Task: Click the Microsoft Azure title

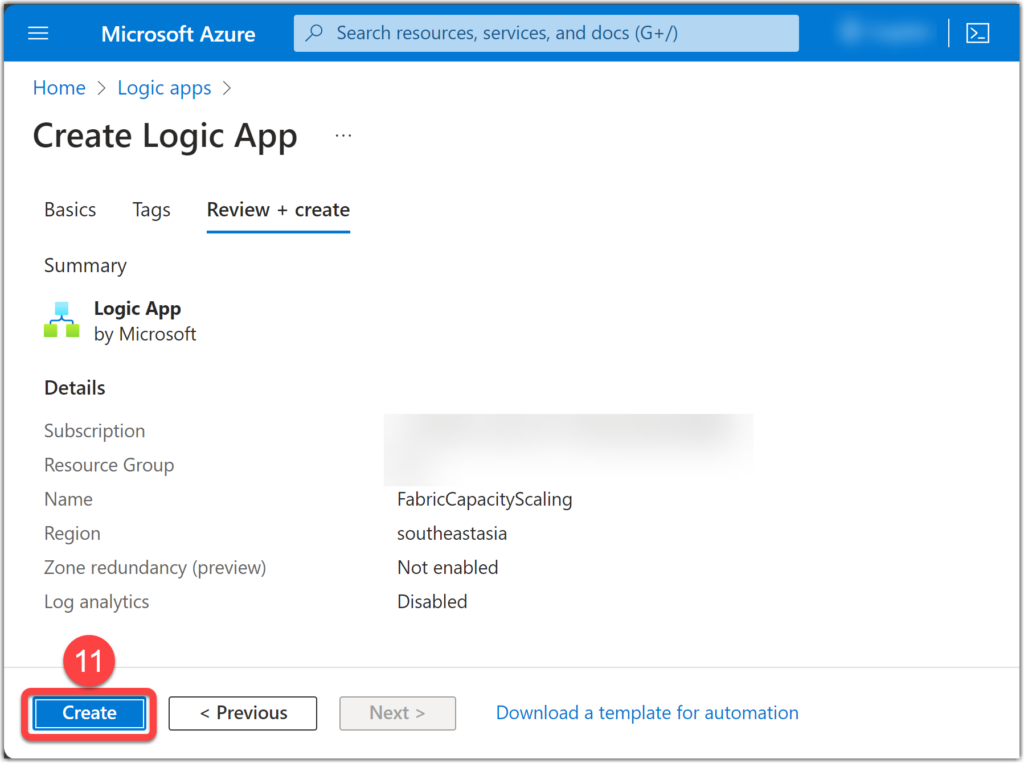Action: 178,33
